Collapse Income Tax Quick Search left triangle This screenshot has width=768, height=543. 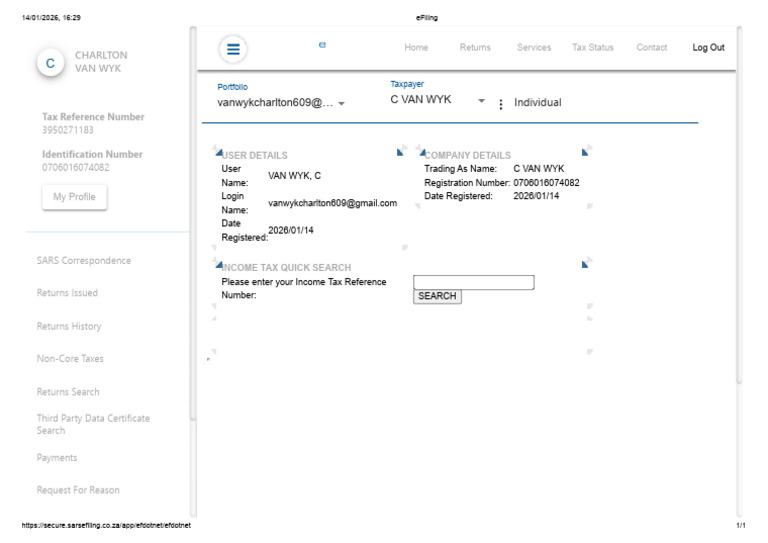coord(218,264)
